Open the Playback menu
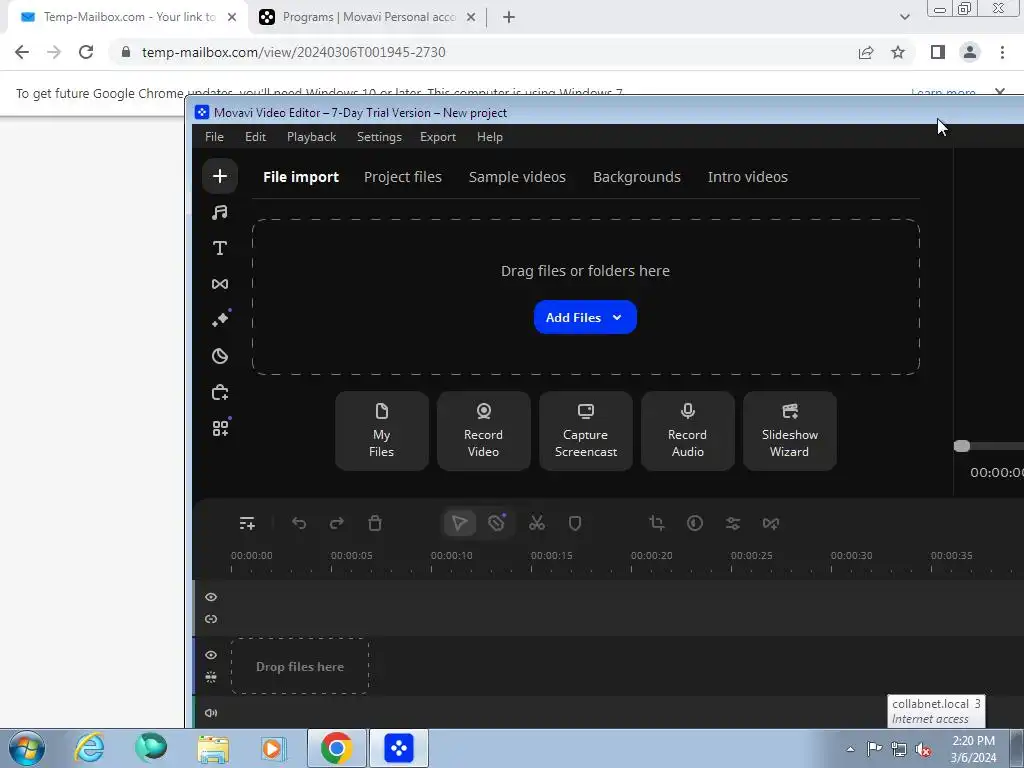The width and height of the screenshot is (1024, 768). (312, 137)
